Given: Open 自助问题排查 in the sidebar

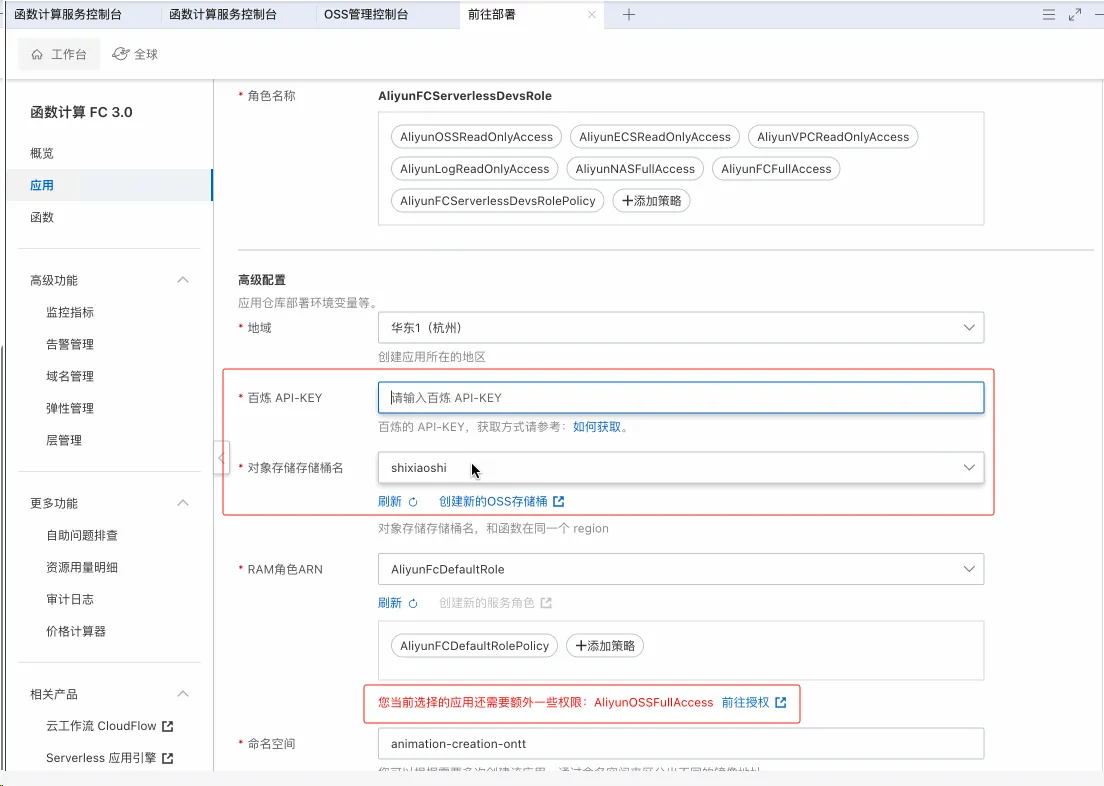Looking at the screenshot, I should pos(82,535).
